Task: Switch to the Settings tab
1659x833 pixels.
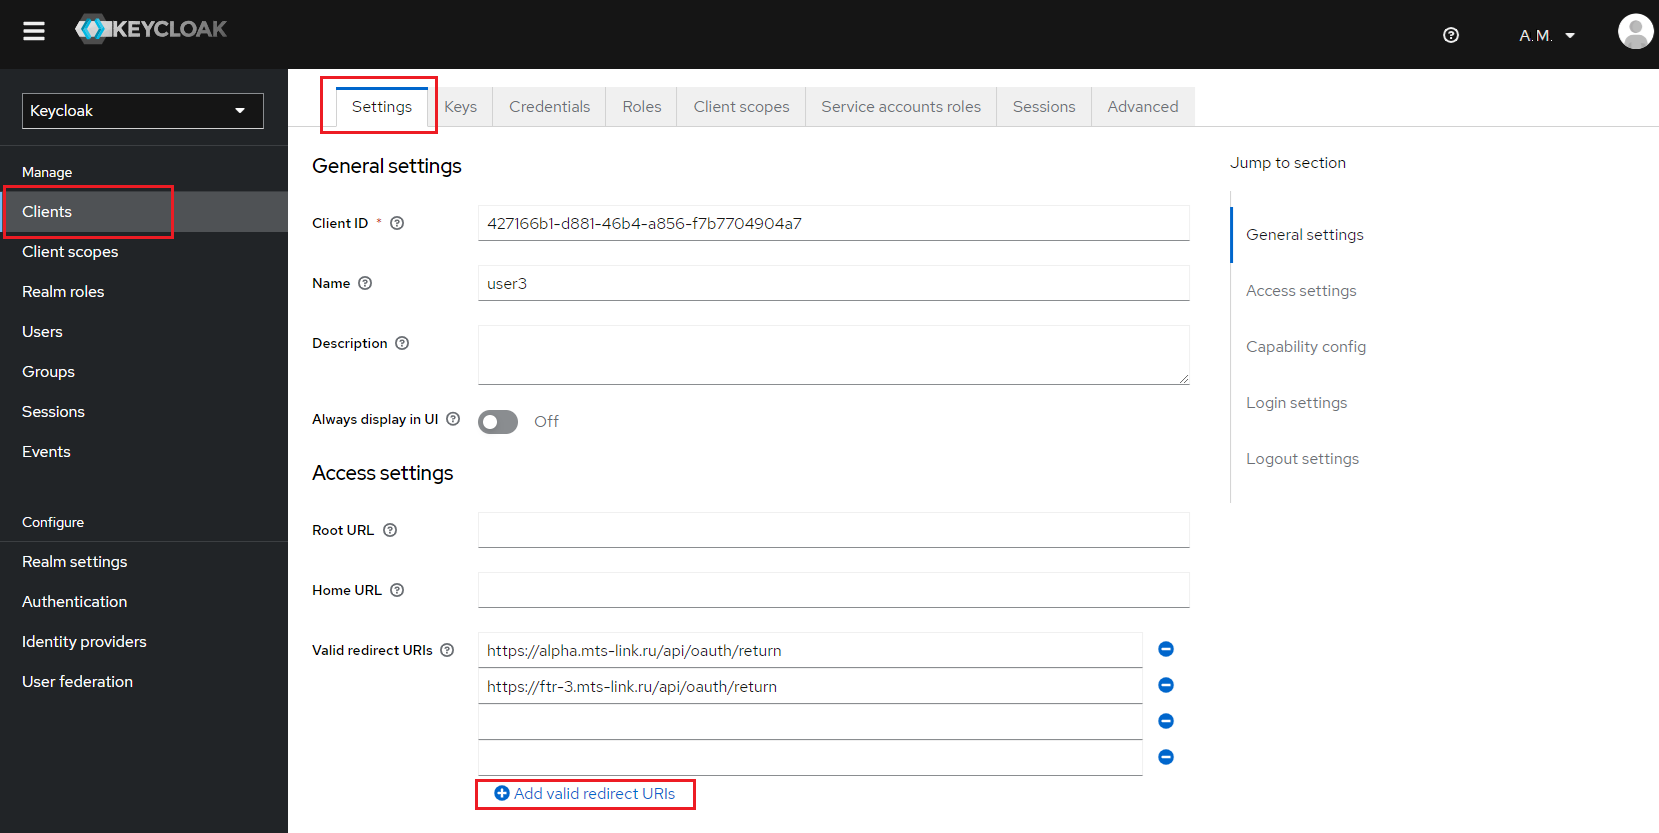Action: pyautogui.click(x=382, y=107)
